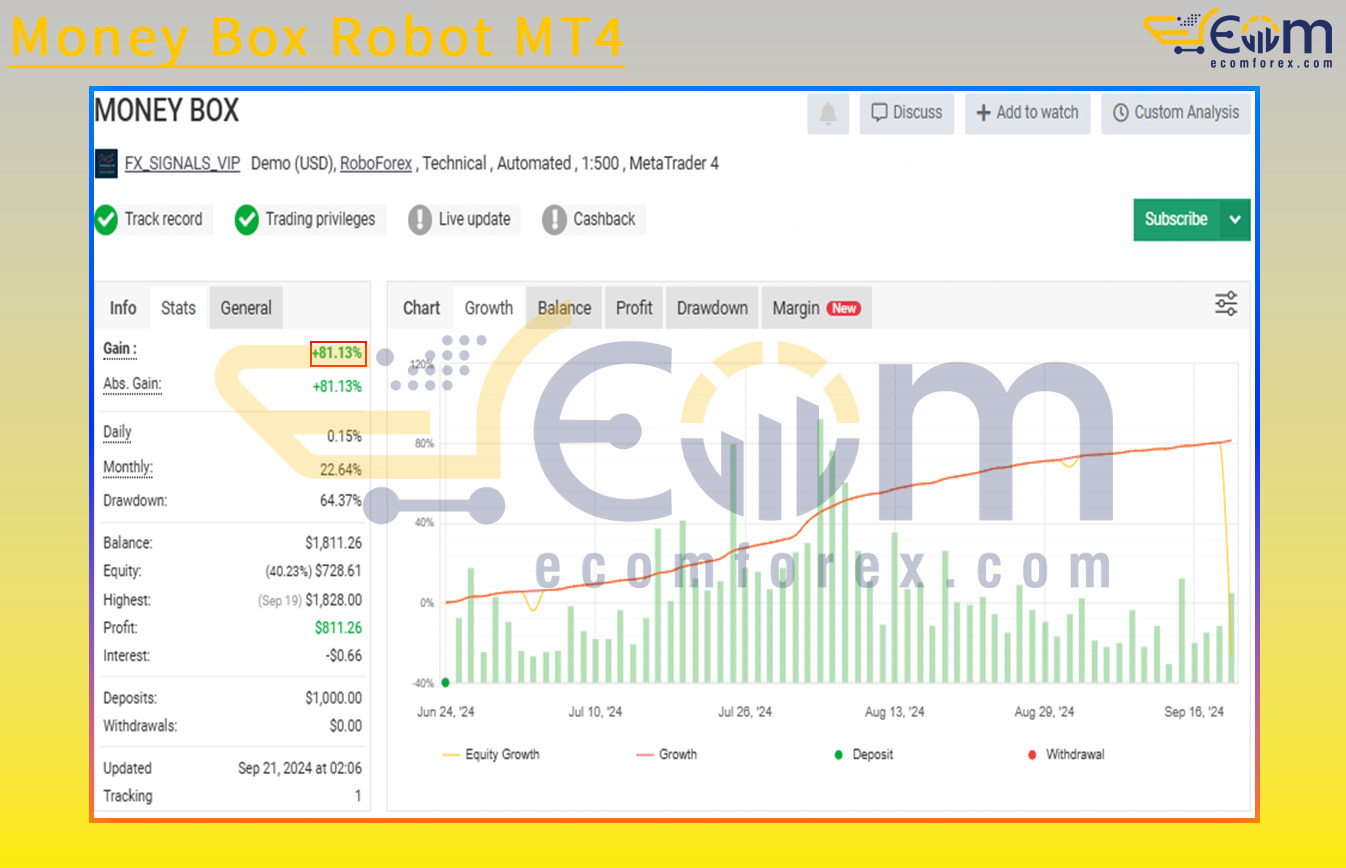Click the Equity value $728.61

(x=338, y=571)
